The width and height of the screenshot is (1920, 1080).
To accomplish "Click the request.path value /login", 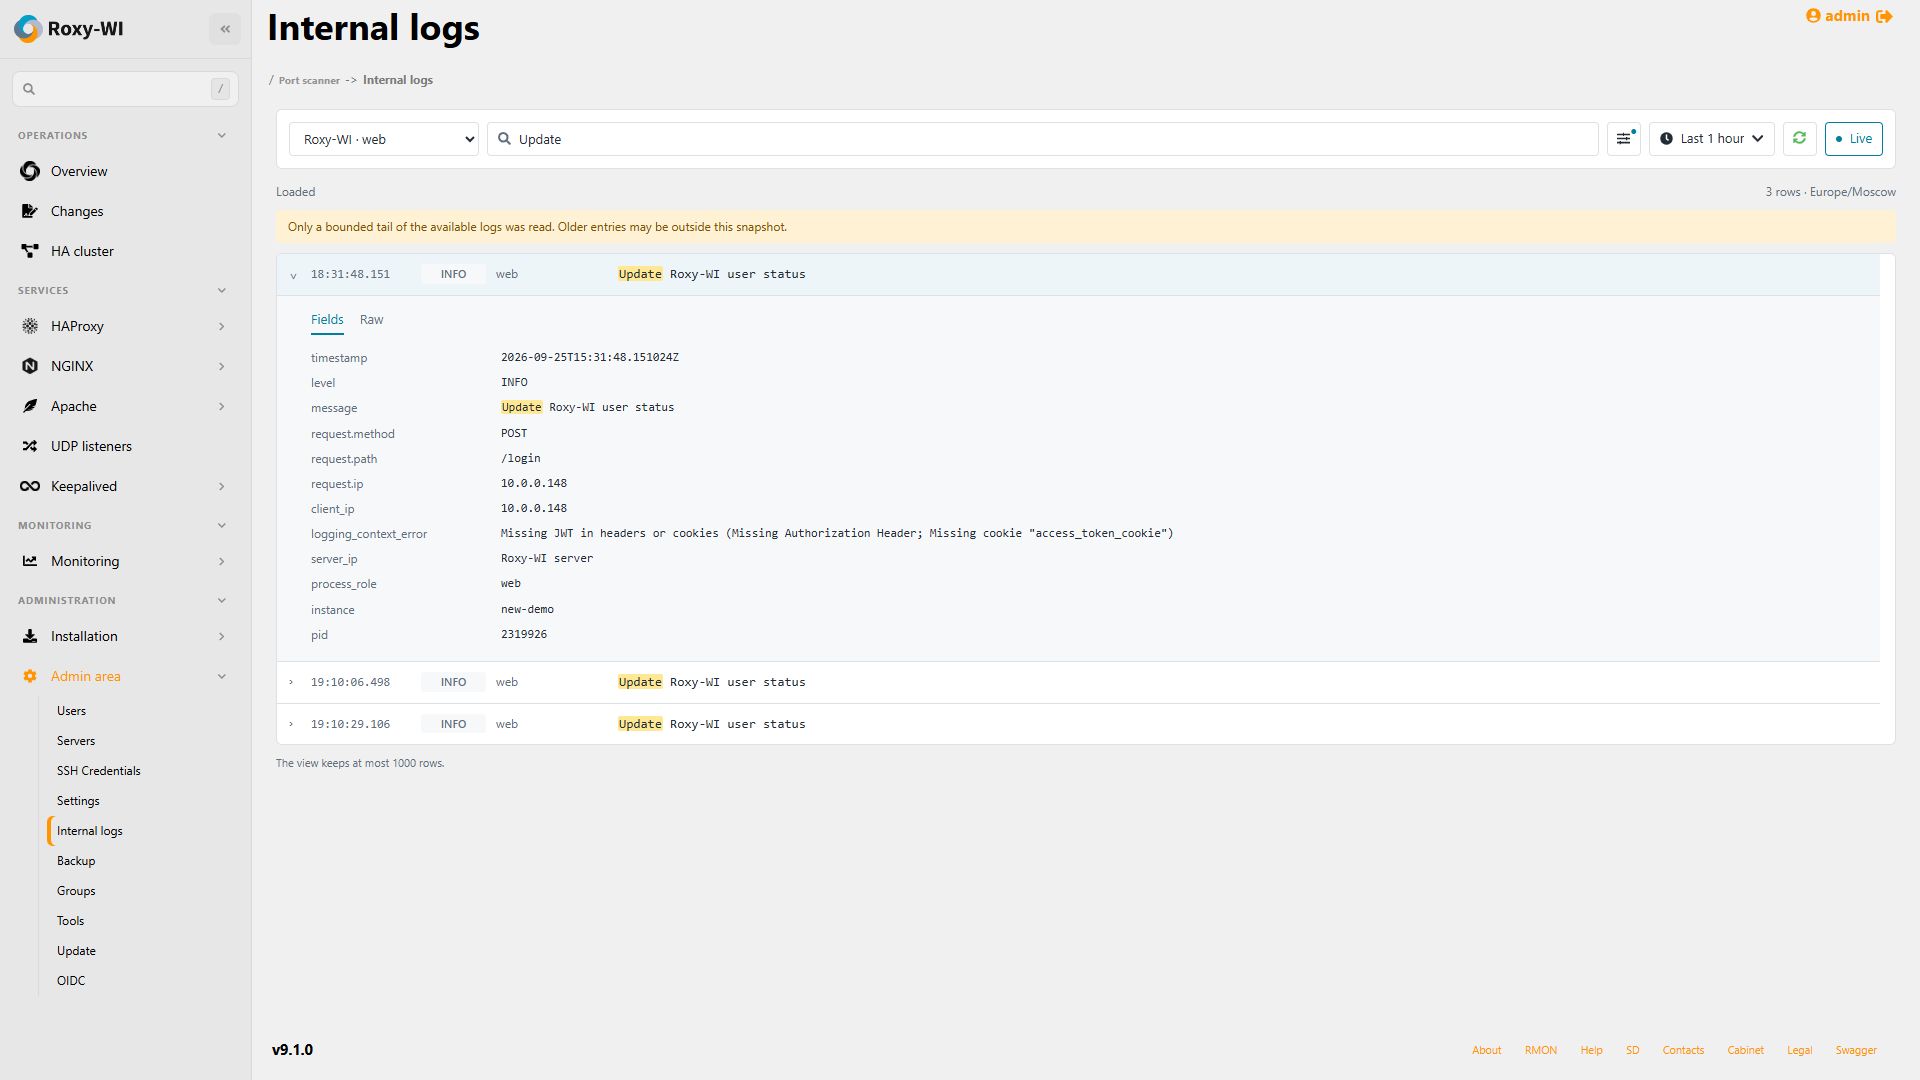I will pyautogui.click(x=521, y=458).
